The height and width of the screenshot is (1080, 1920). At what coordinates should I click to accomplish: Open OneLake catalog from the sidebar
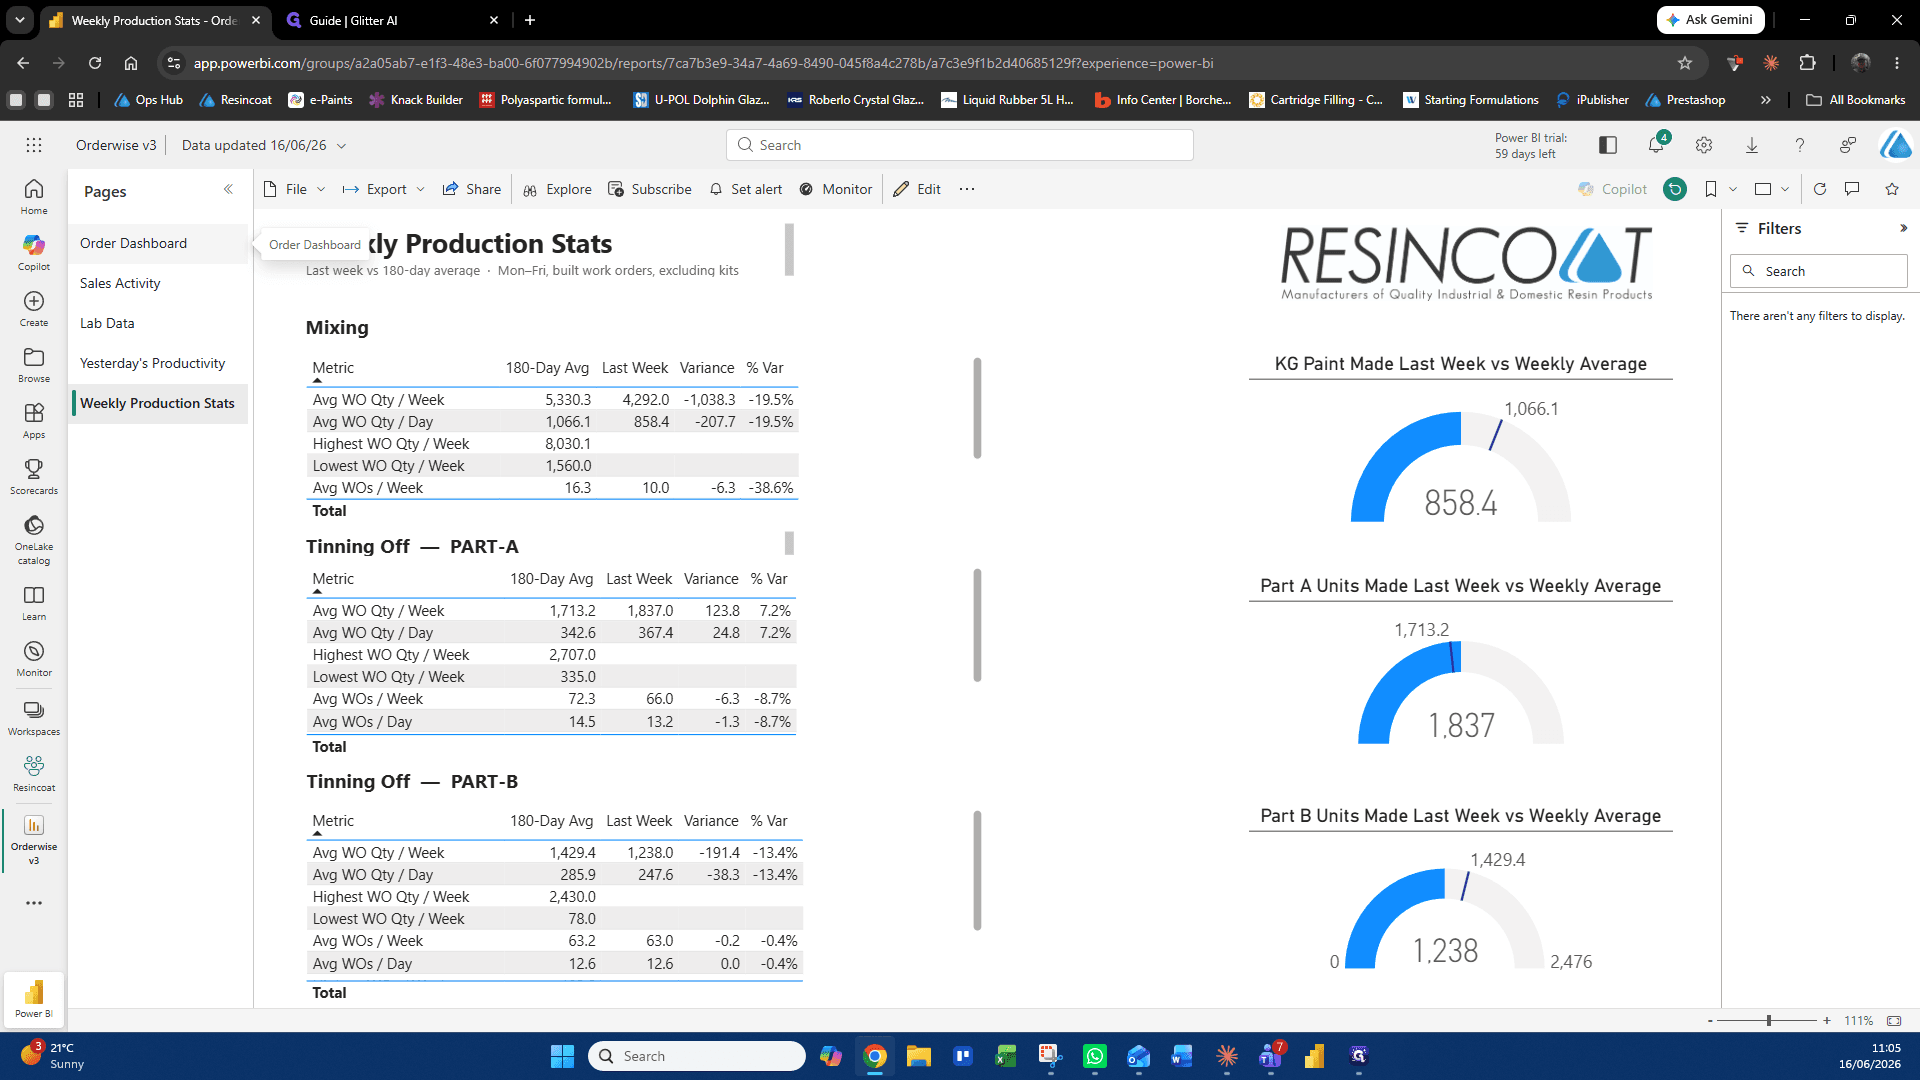34,539
